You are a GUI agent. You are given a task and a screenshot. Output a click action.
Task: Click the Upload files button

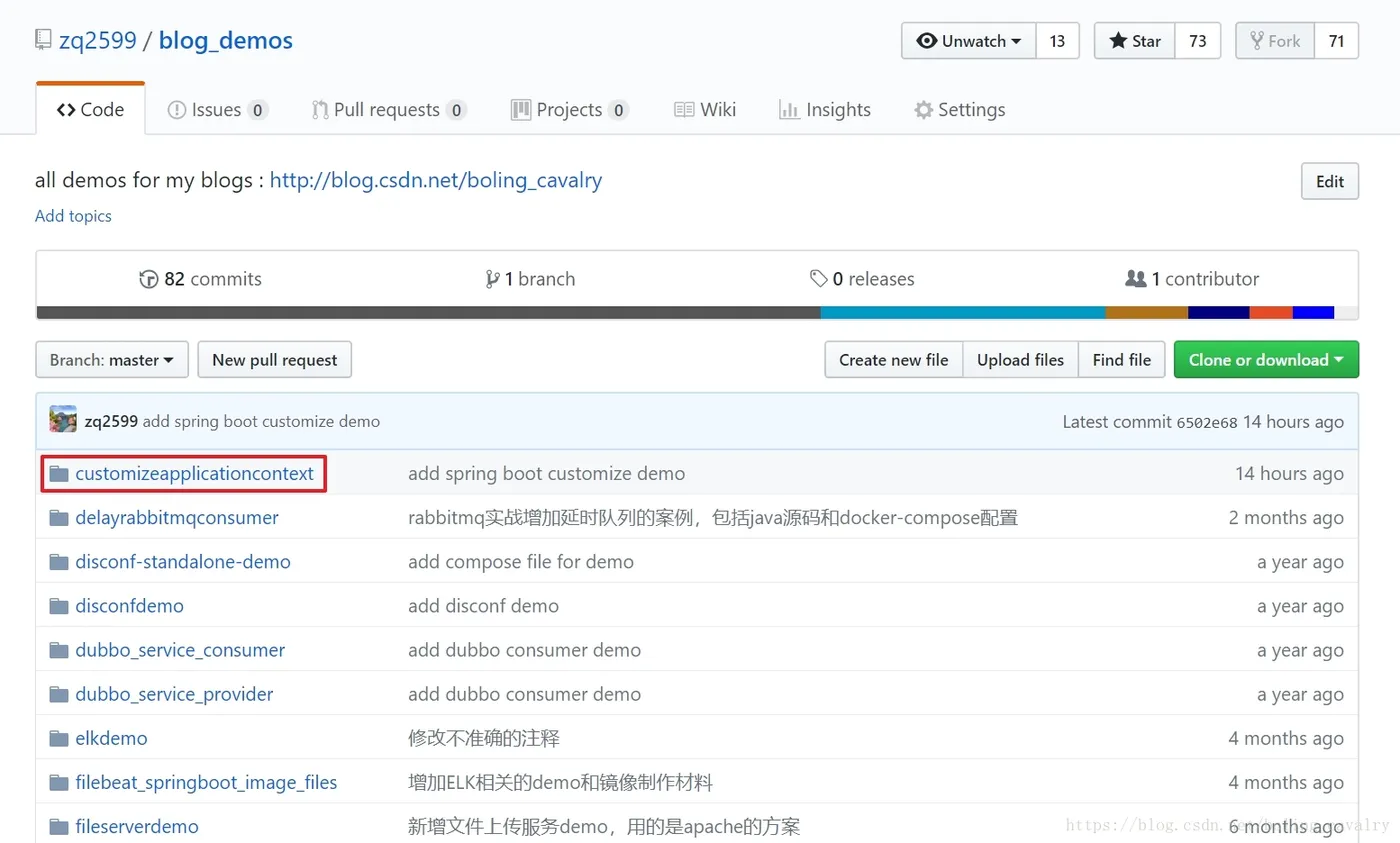pos(1021,360)
